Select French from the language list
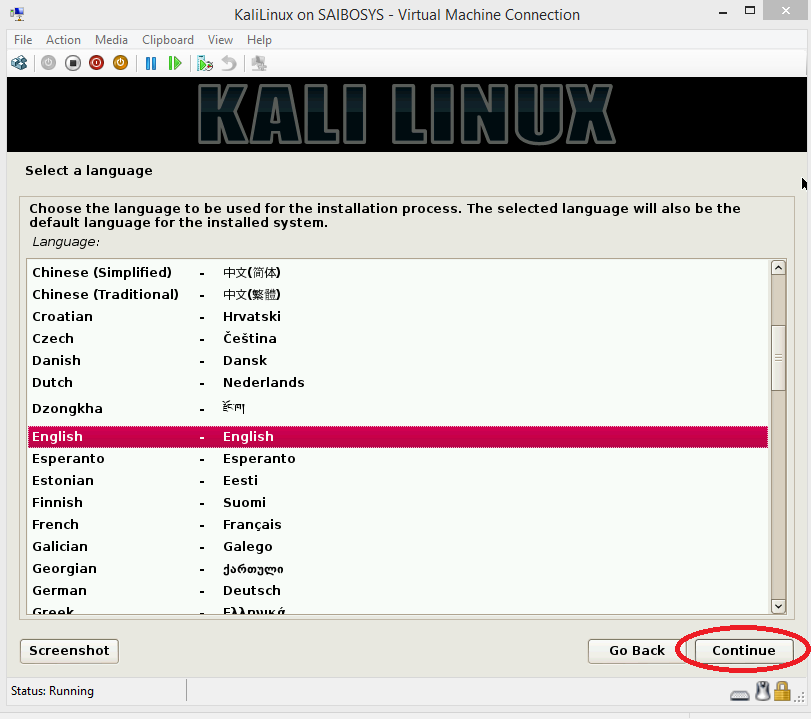 pos(398,525)
